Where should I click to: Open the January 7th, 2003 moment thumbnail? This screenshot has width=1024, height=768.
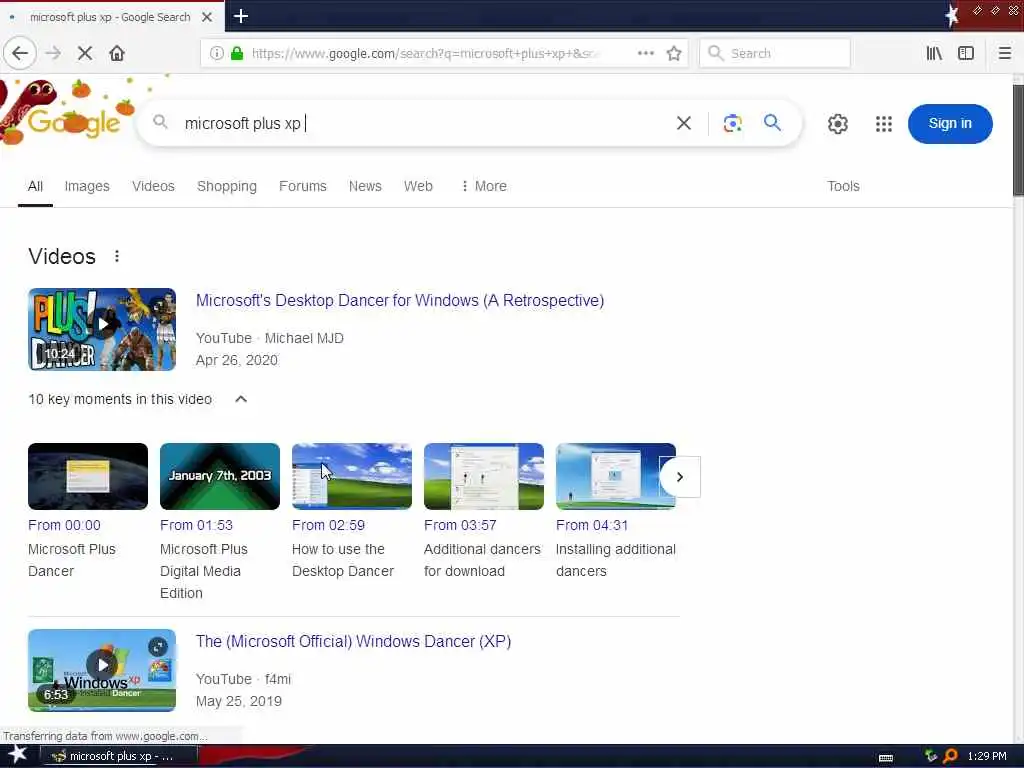(219, 476)
